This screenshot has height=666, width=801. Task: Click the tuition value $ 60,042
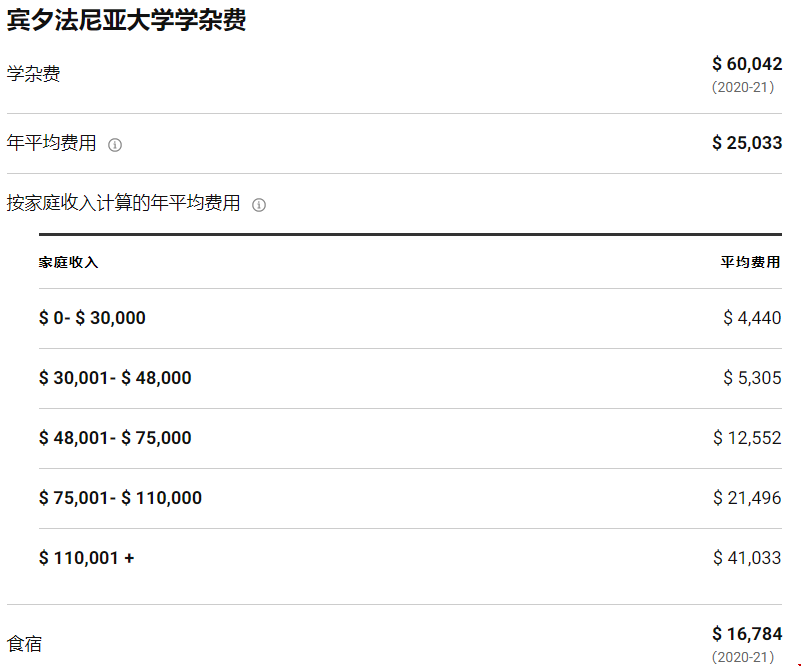(747, 64)
